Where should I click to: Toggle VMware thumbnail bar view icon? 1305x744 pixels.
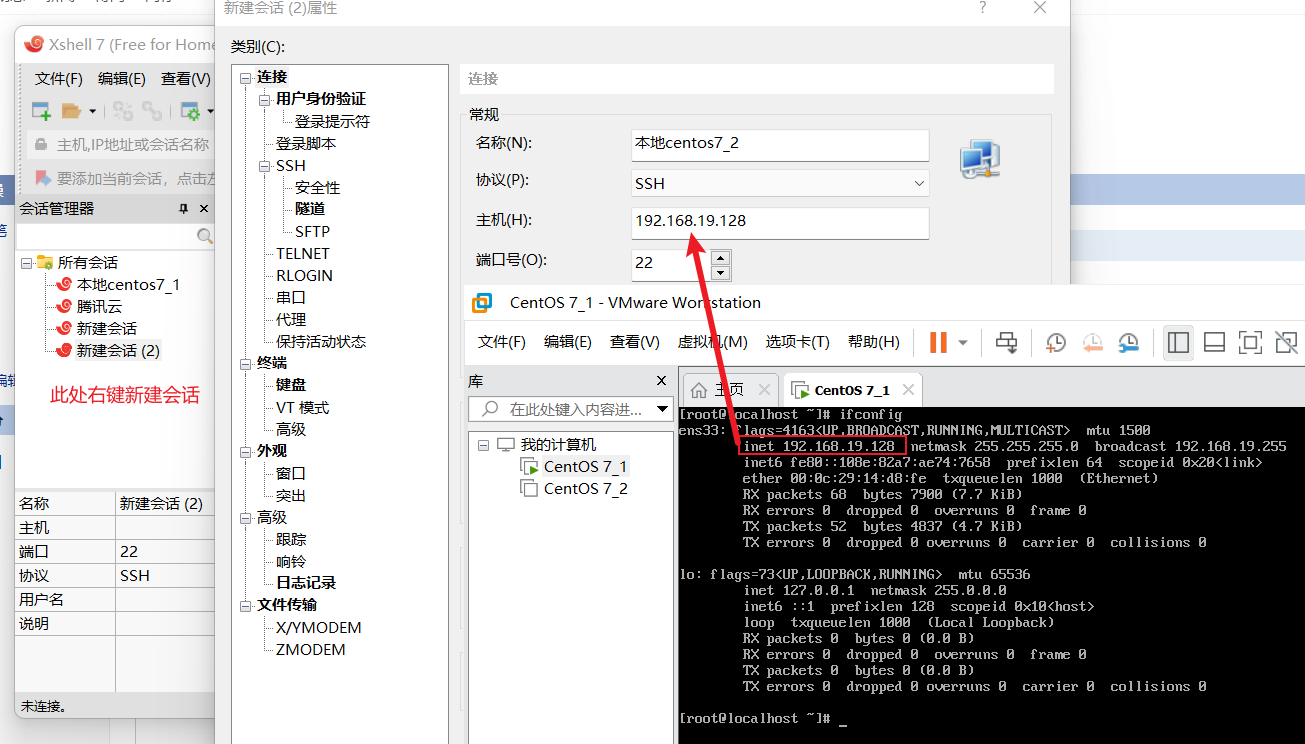(1214, 342)
